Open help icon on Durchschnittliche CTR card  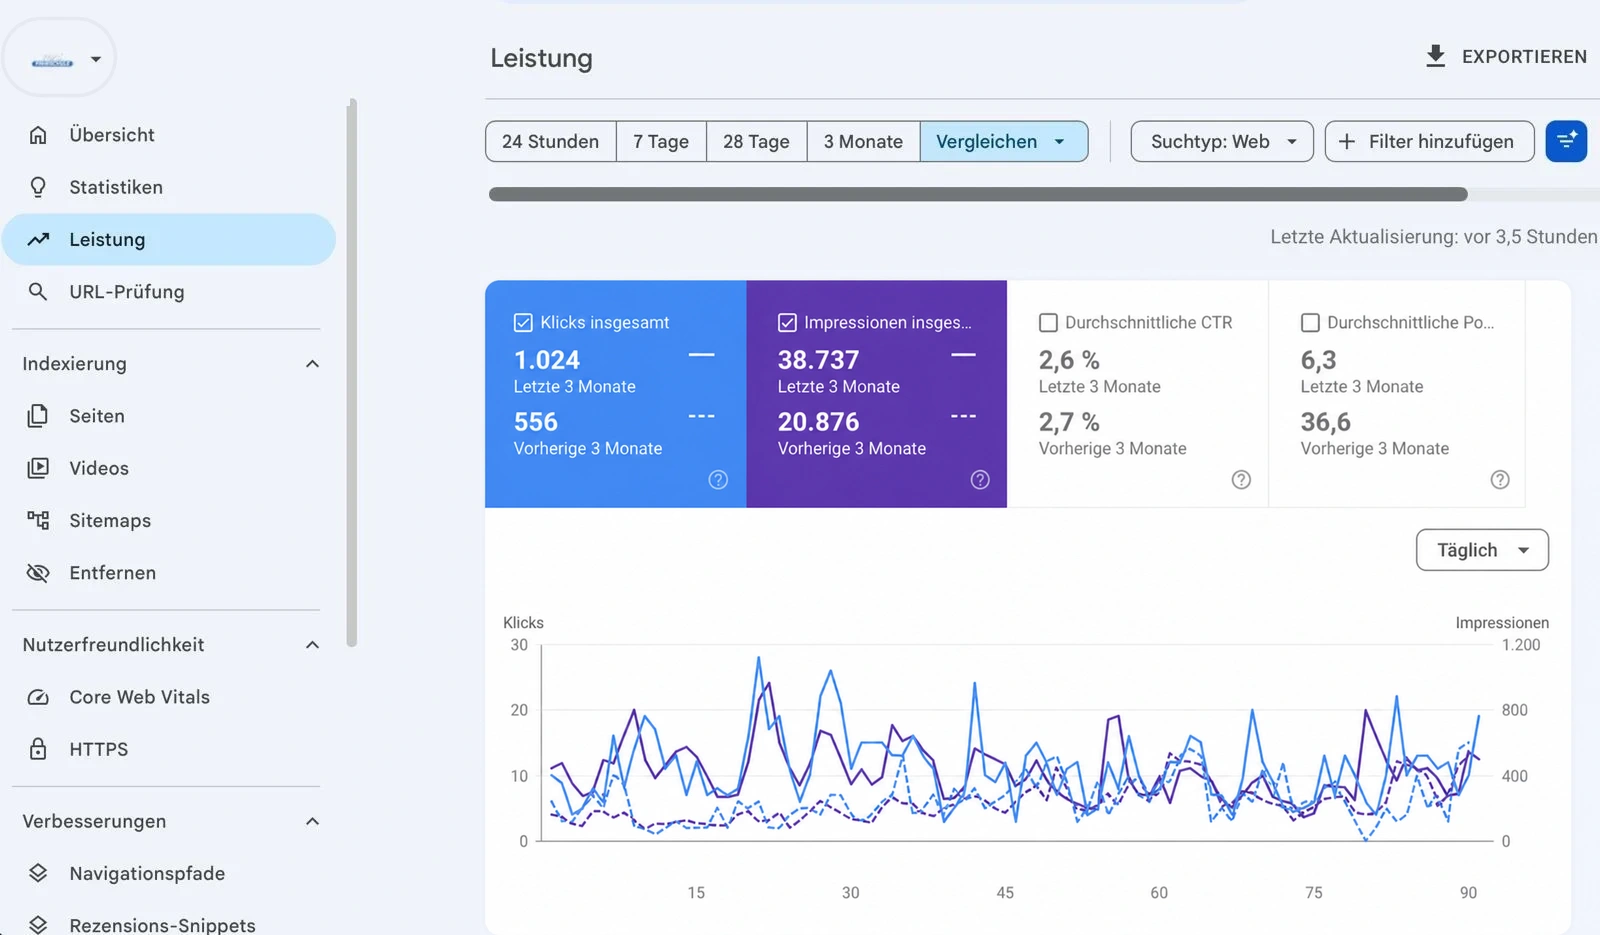point(1241,480)
